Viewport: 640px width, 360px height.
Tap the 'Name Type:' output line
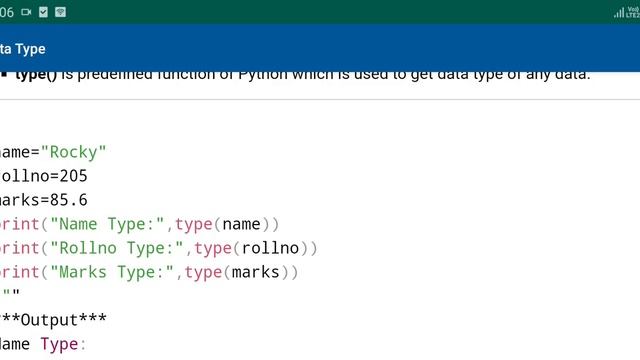(x=43, y=344)
